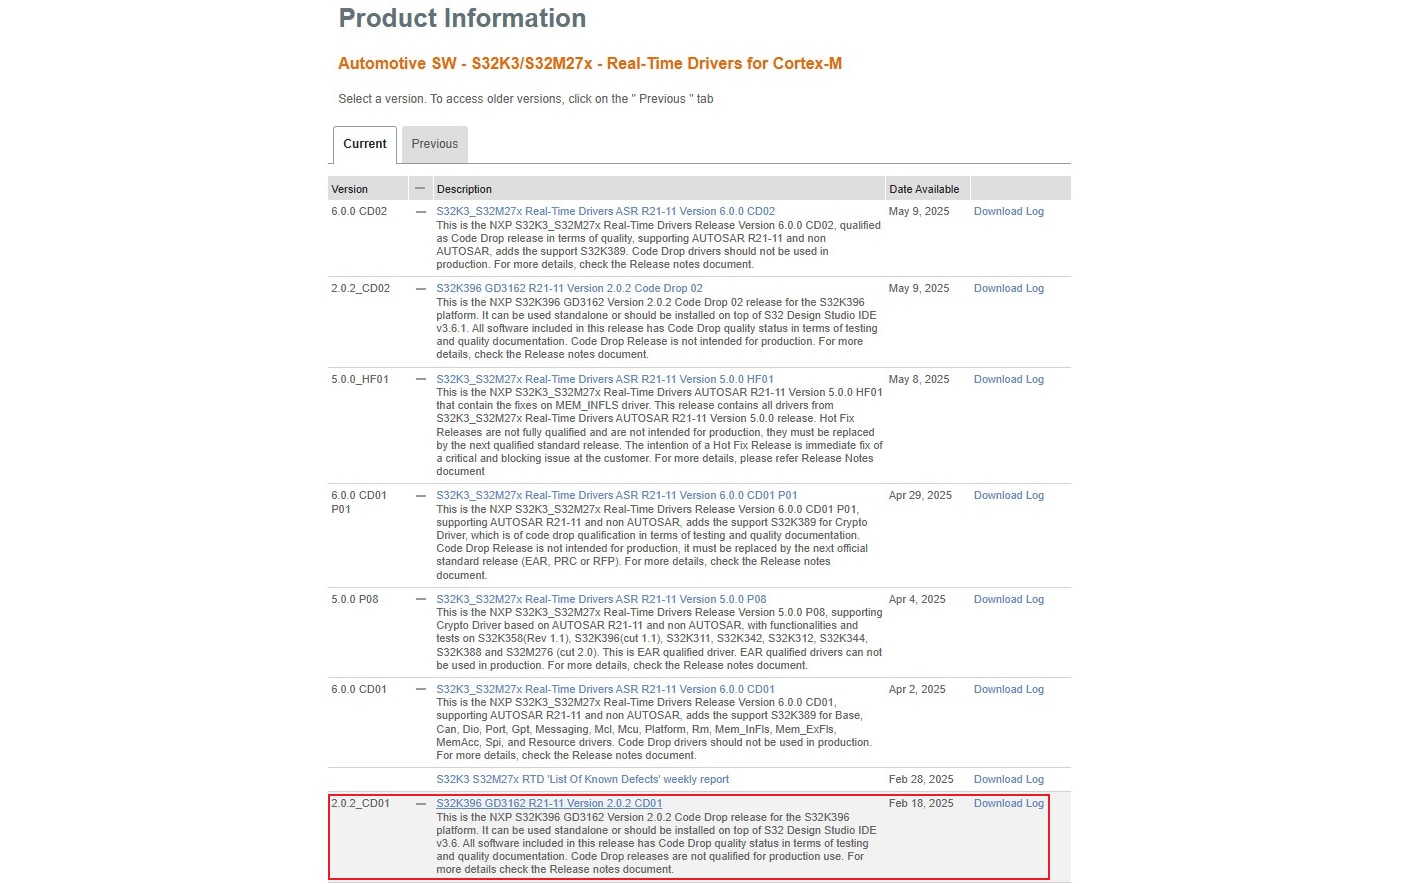Open Download Log for the Feb 28, 2025 entry
Viewport: 1403px width, 884px height.
1008,780
